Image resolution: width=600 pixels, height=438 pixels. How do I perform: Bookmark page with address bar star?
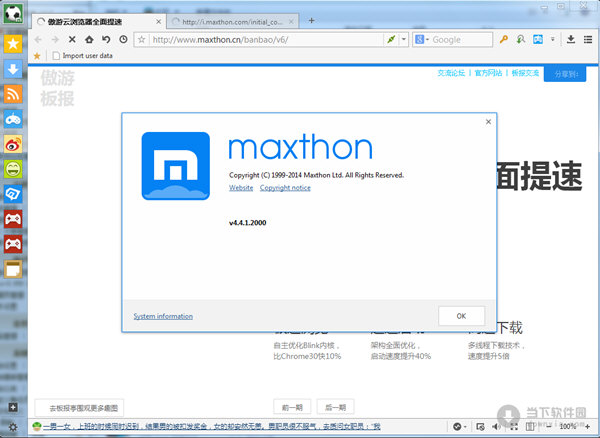(x=142, y=39)
